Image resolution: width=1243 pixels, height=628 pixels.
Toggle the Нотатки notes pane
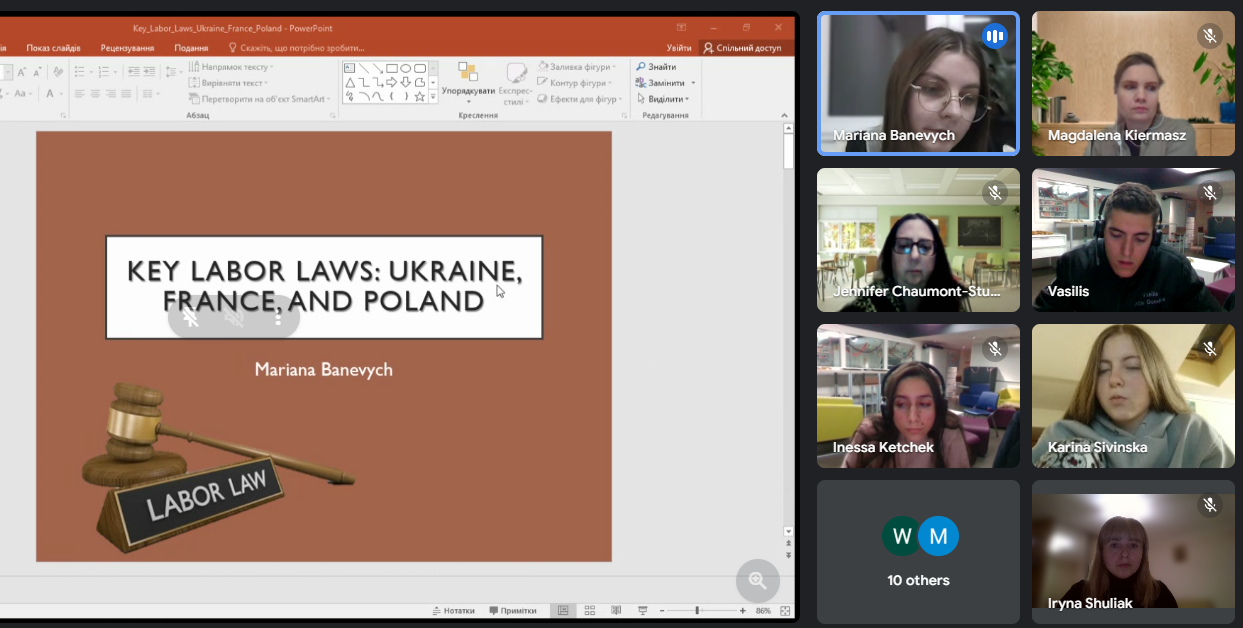pyautogui.click(x=453, y=610)
